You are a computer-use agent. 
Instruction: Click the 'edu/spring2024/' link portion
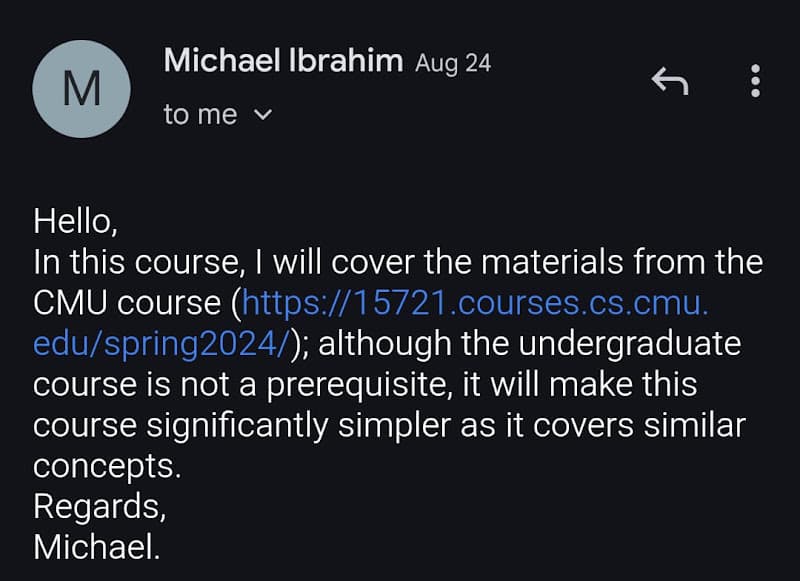click(161, 344)
